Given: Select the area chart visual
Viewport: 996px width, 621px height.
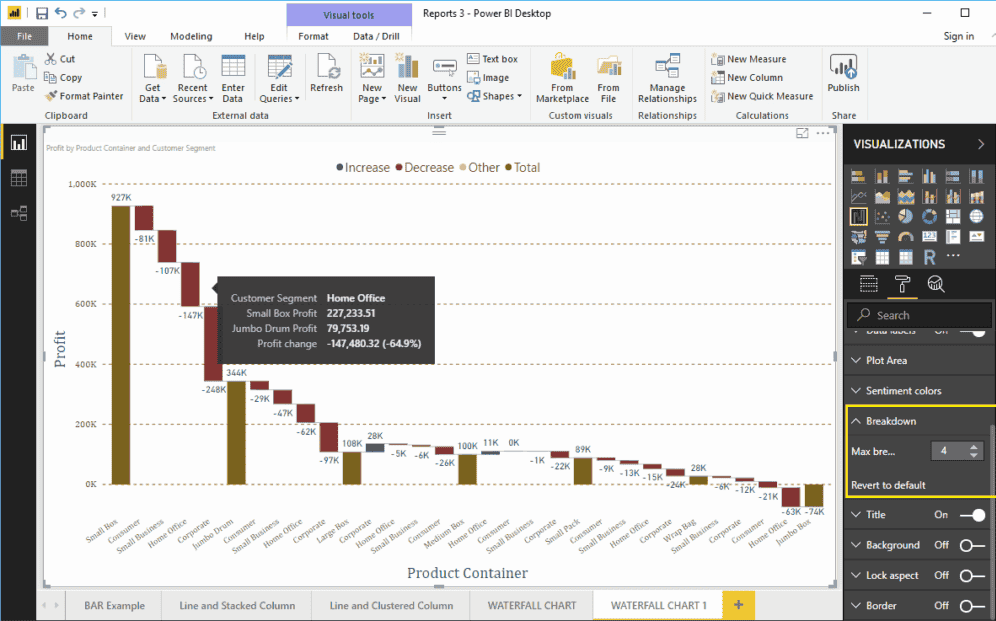Looking at the screenshot, I should click(x=882, y=197).
